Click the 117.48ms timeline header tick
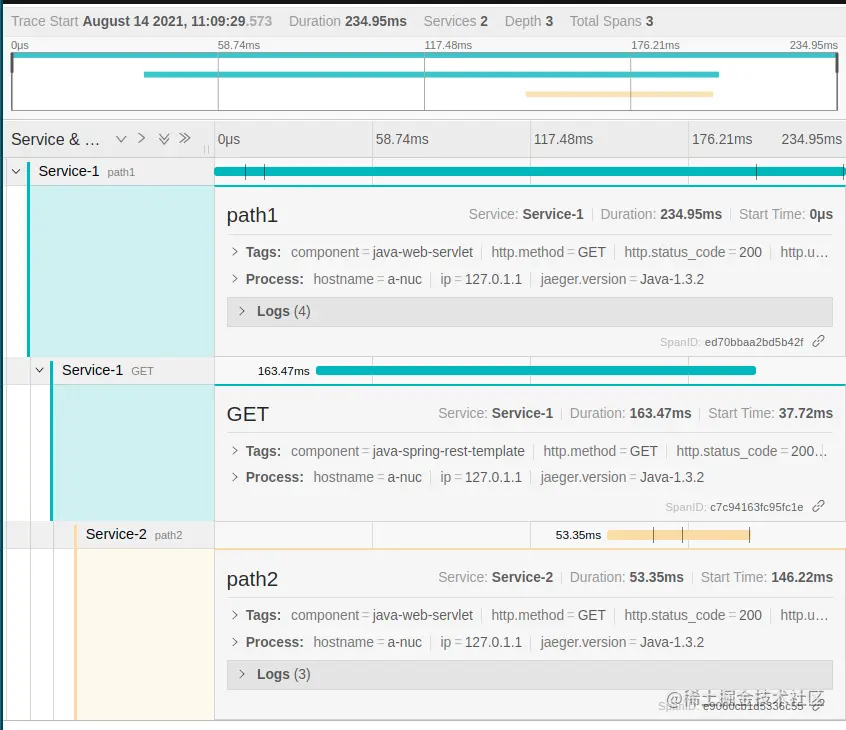Screen dimensions: 846x730 (x=563, y=139)
